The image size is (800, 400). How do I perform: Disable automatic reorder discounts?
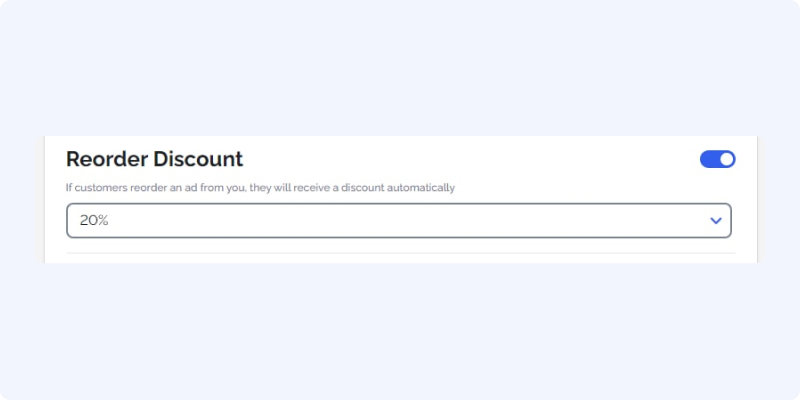[717, 159]
